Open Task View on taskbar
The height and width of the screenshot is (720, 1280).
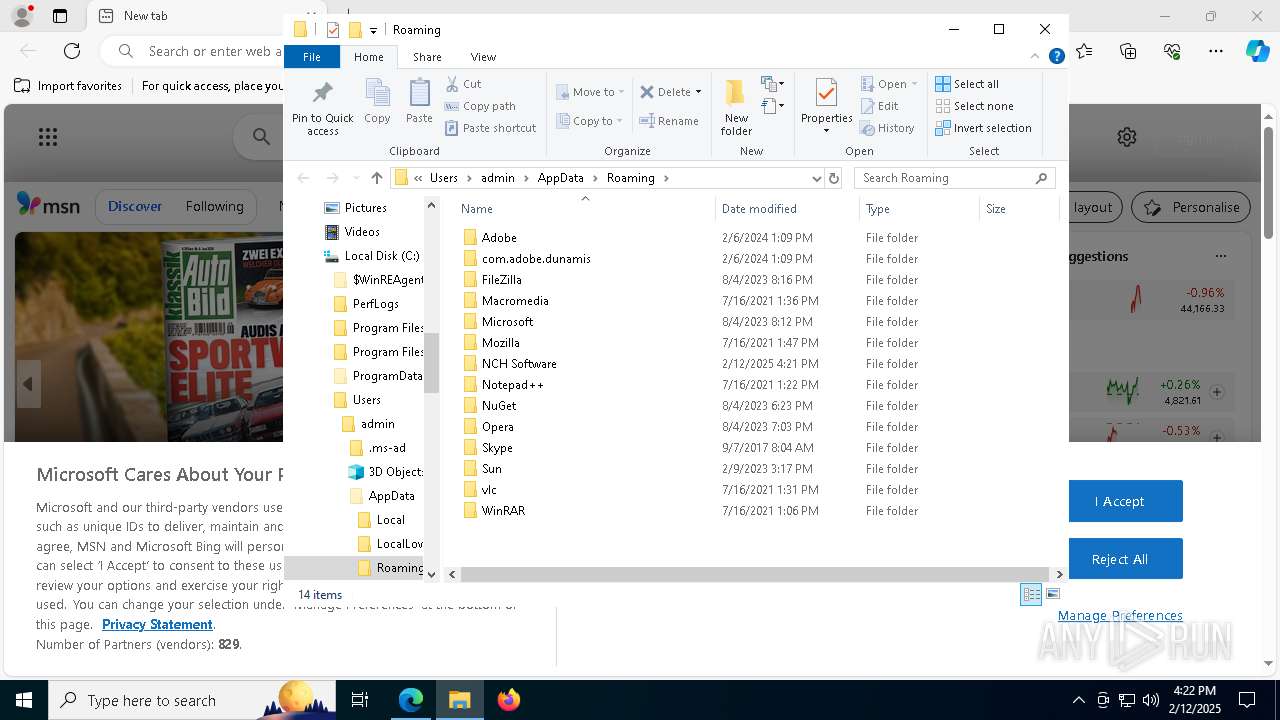click(360, 700)
